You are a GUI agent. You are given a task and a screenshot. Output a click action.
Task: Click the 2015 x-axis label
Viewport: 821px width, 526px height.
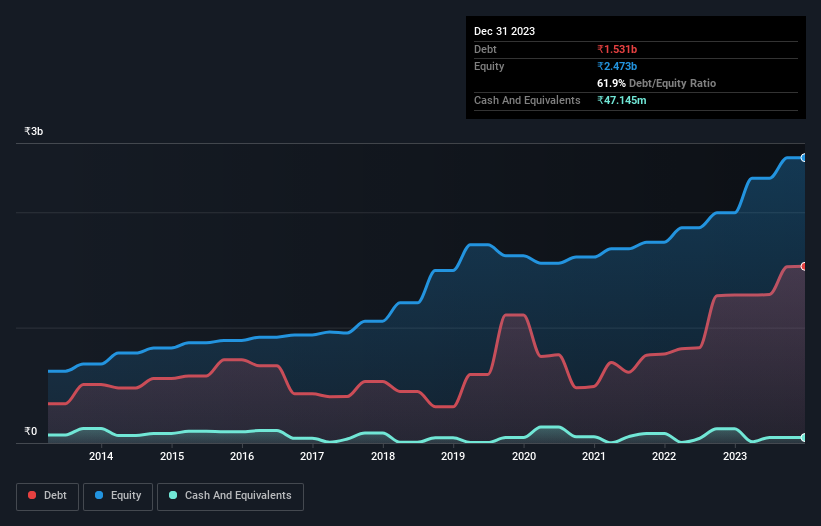(x=172, y=456)
